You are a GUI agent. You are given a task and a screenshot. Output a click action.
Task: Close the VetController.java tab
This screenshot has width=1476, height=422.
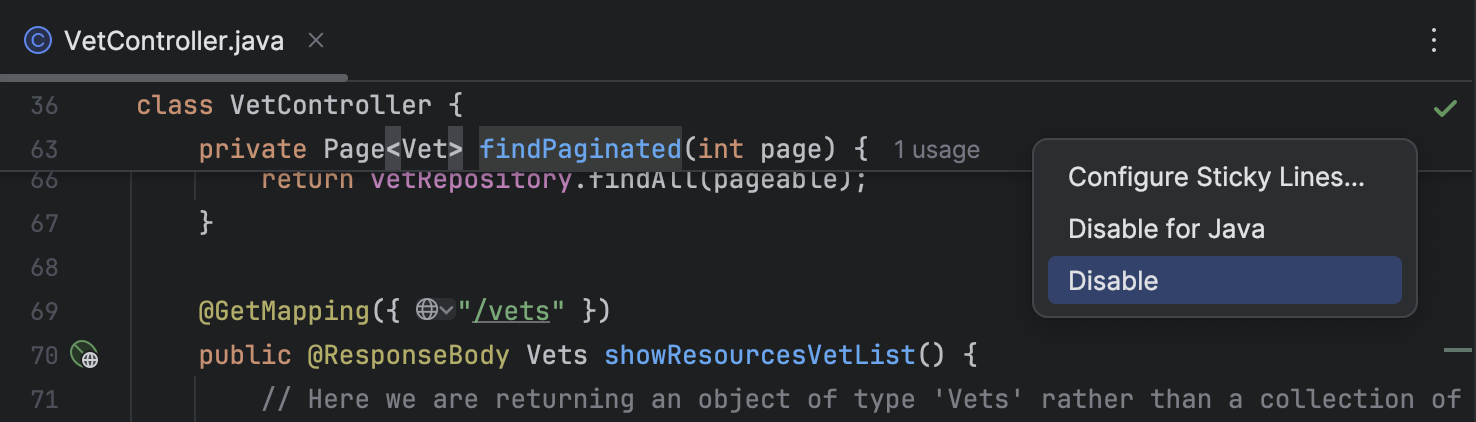[x=316, y=41]
